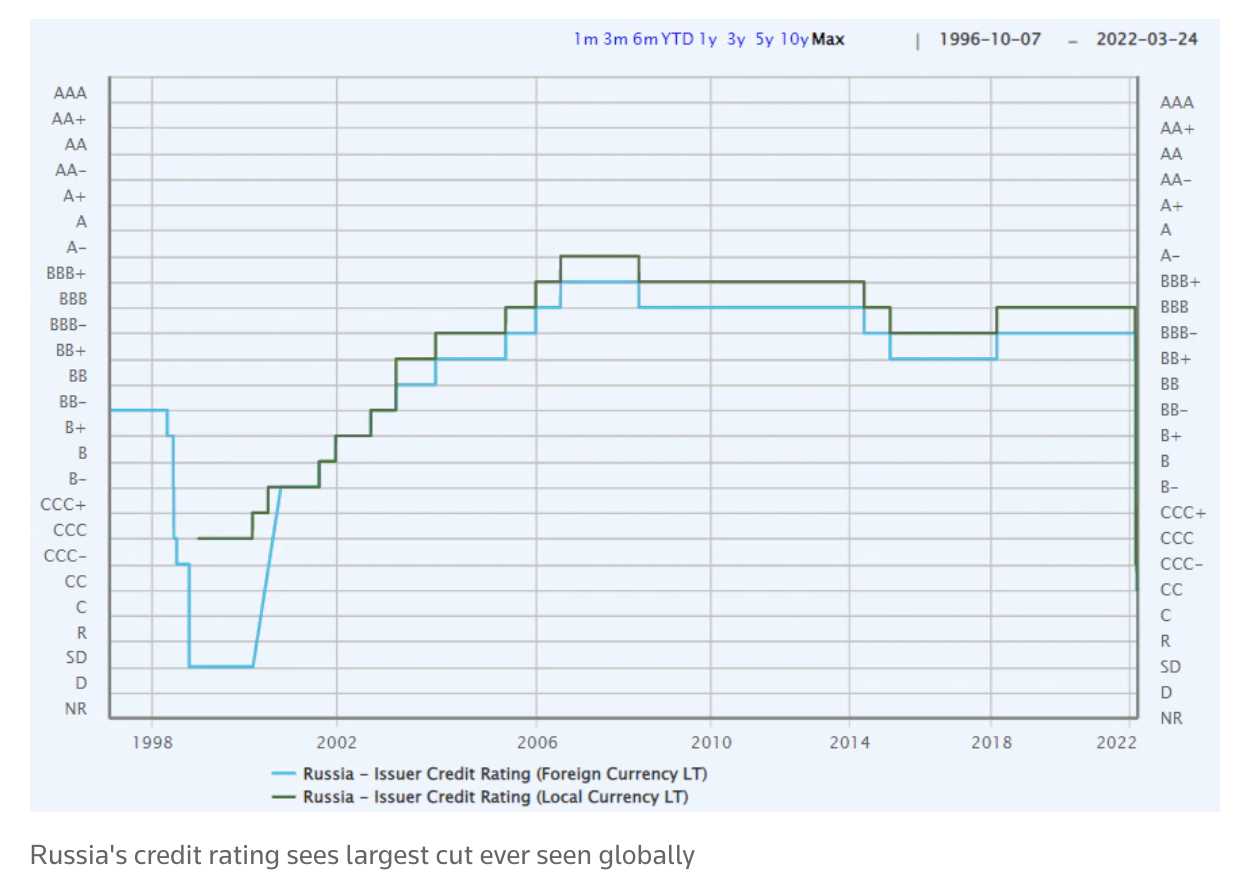
Task: Click the left-axis NR rating label
Action: [76, 709]
